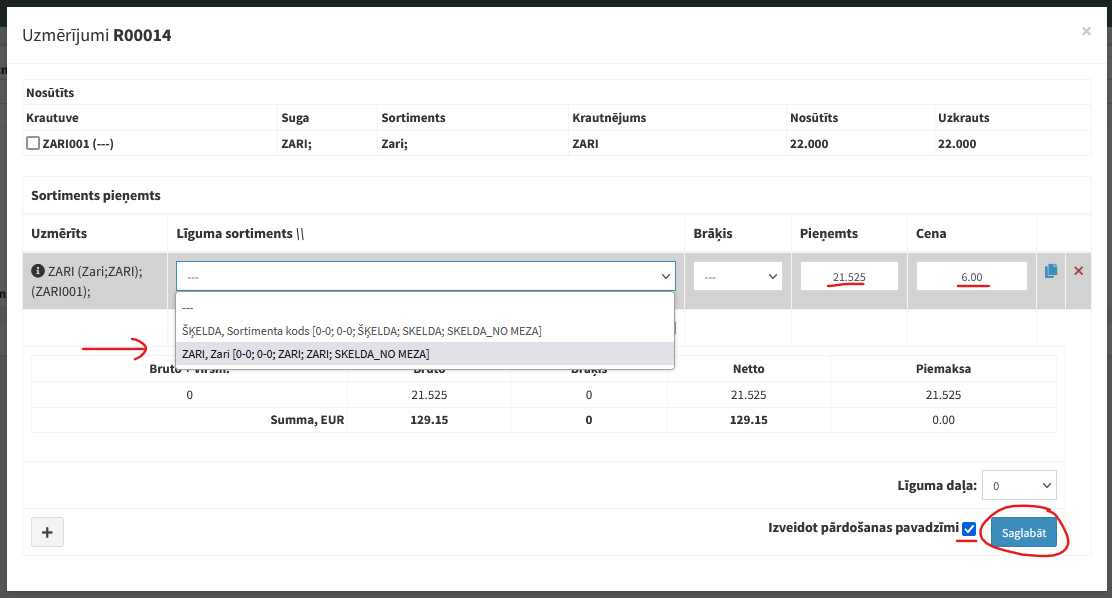This screenshot has width=1112, height=598.
Task: Click the Uzkrauts column header
Action: 963,118
